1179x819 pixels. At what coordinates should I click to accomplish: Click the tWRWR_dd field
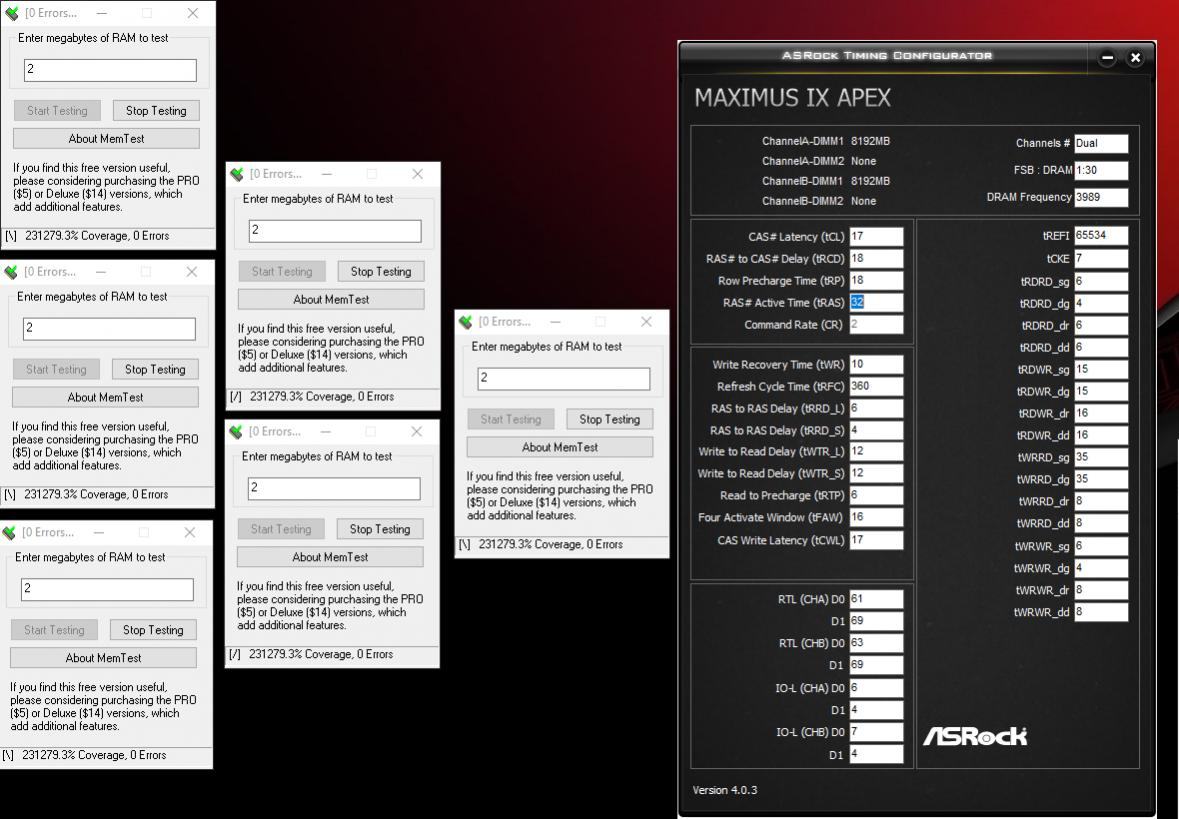point(1101,611)
